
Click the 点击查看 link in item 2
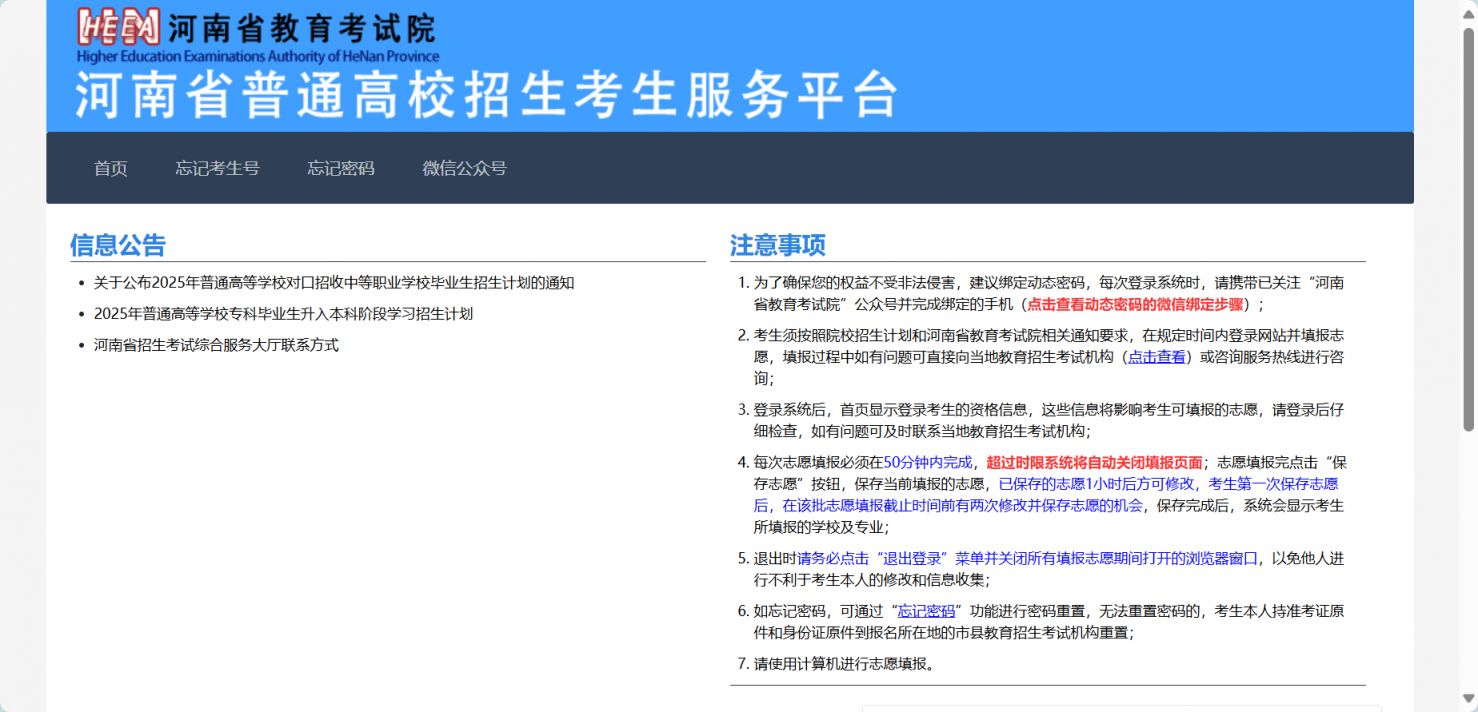point(1157,357)
